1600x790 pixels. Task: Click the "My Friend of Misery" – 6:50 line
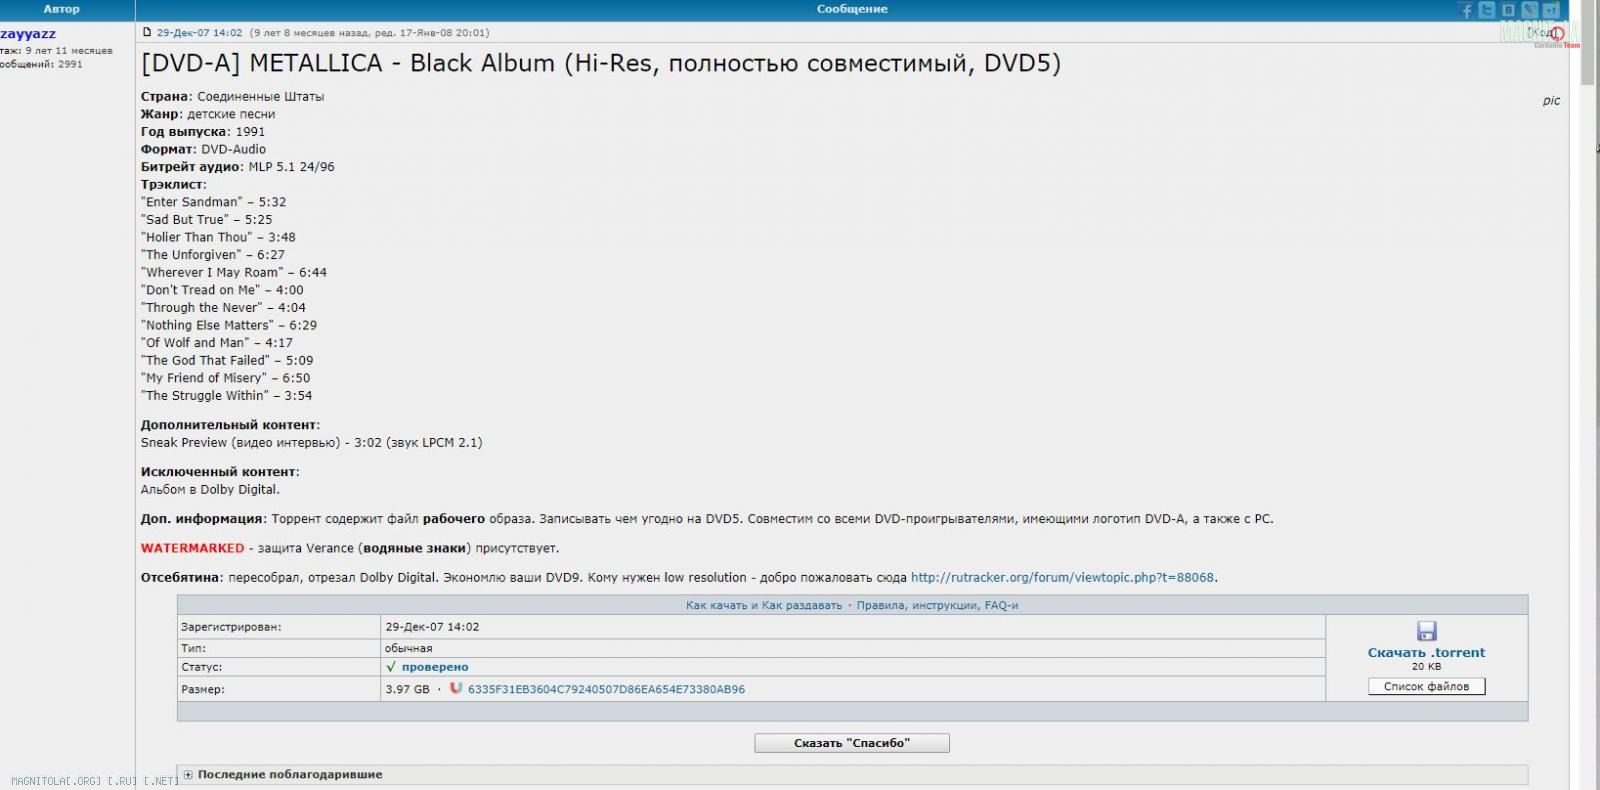pyautogui.click(x=226, y=378)
